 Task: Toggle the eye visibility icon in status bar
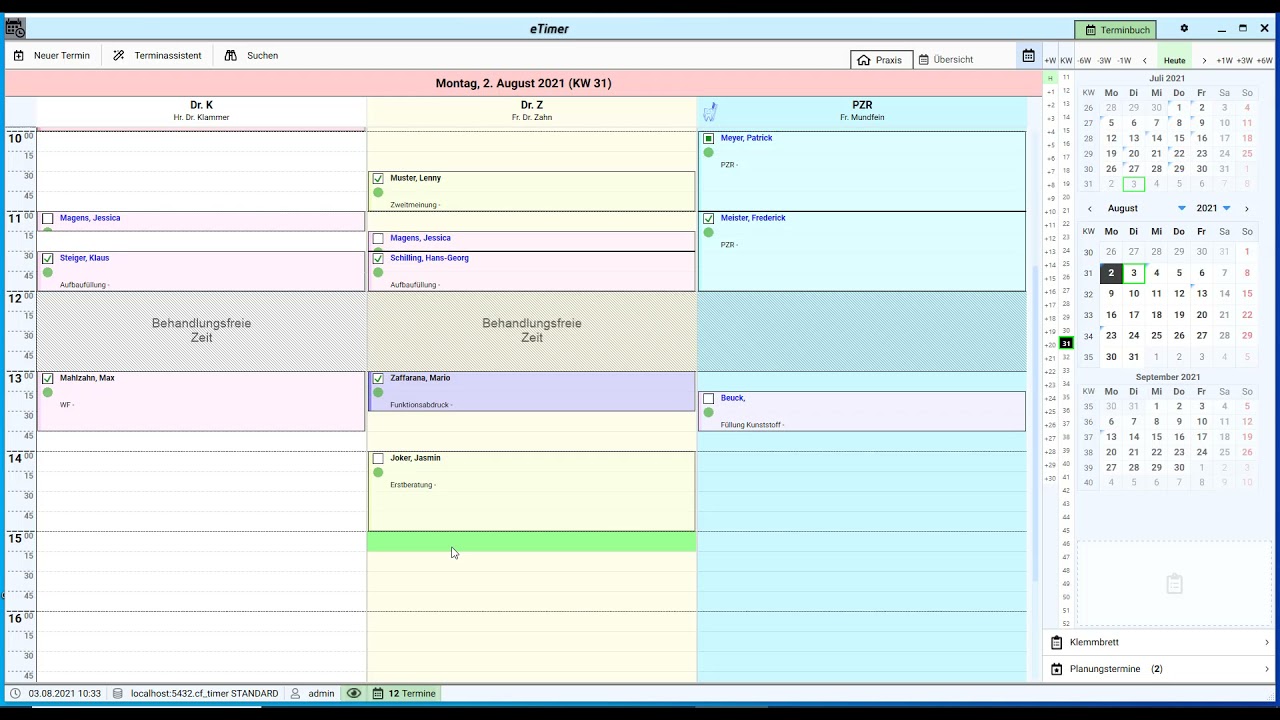pyautogui.click(x=353, y=693)
